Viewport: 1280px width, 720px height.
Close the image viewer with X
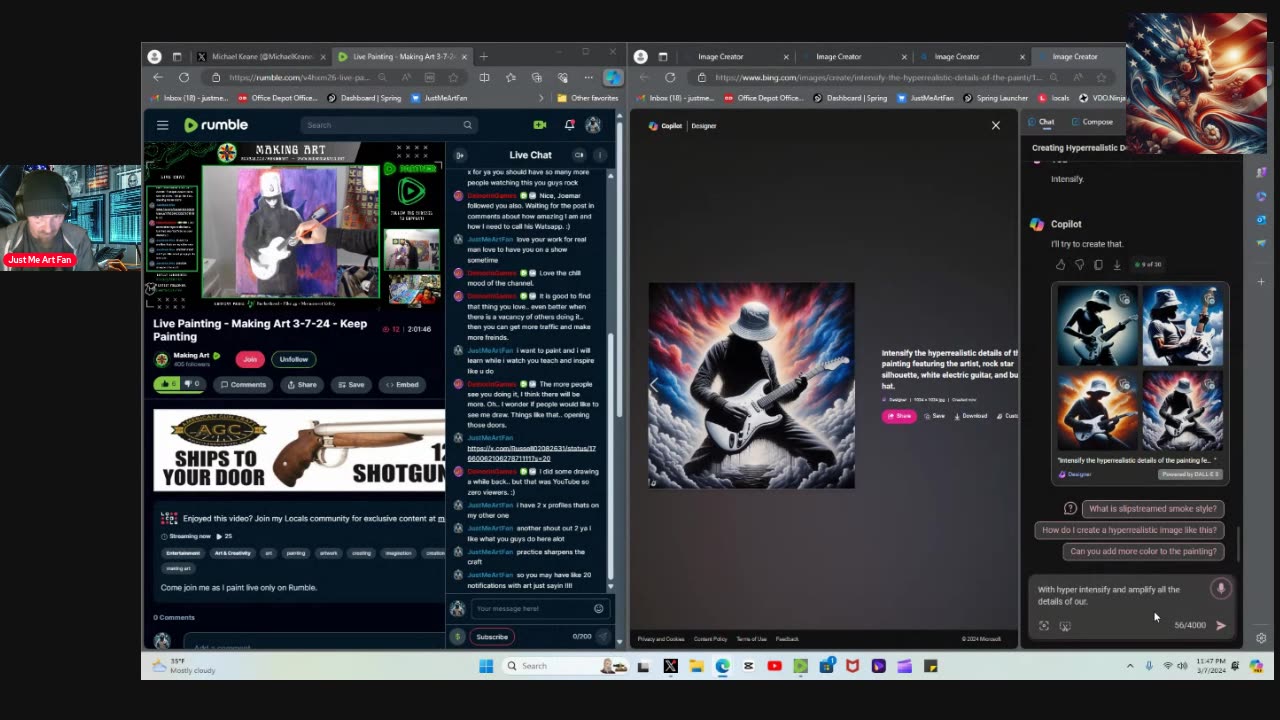[x=996, y=125]
